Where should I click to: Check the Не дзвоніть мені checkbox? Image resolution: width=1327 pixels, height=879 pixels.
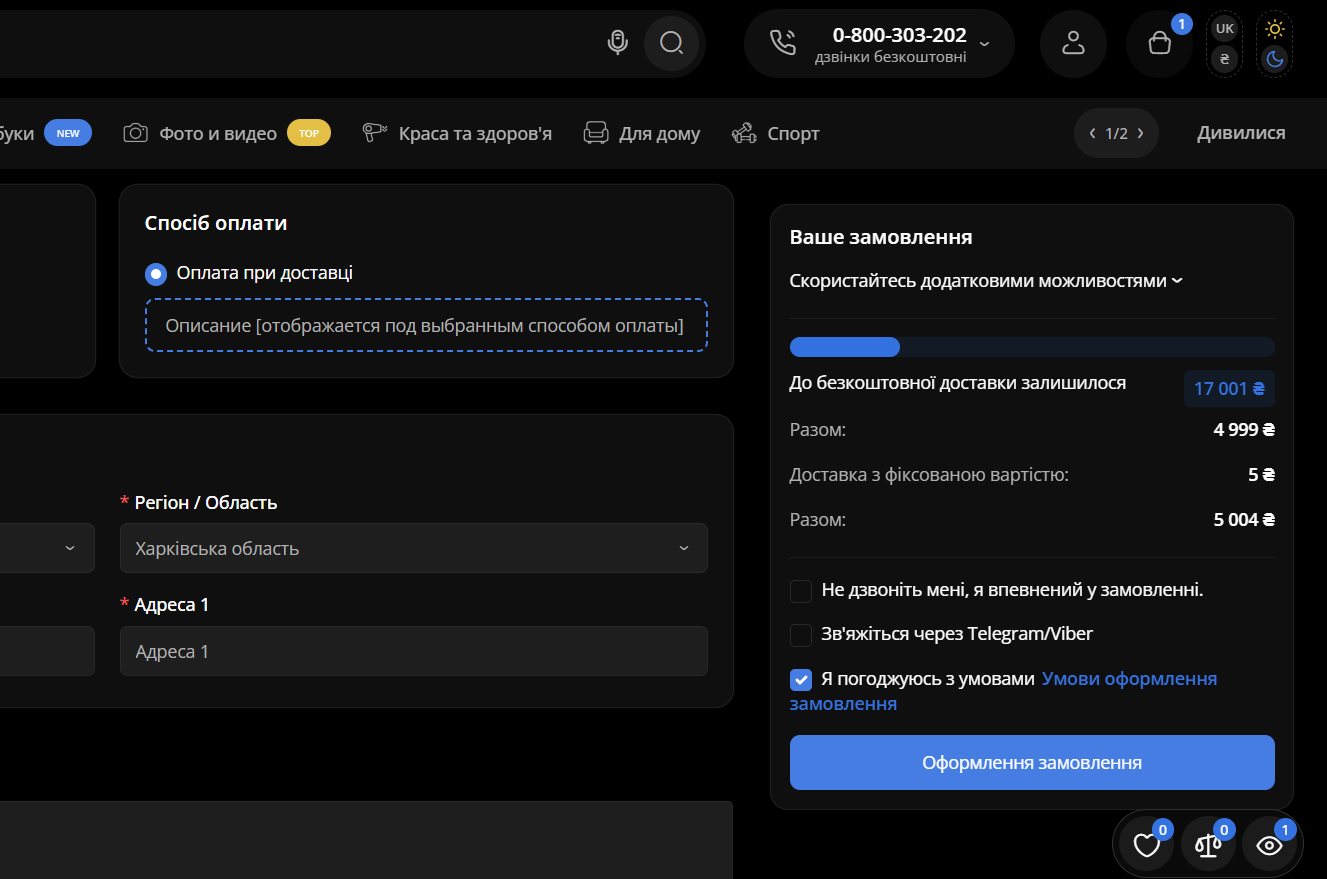coord(801,591)
